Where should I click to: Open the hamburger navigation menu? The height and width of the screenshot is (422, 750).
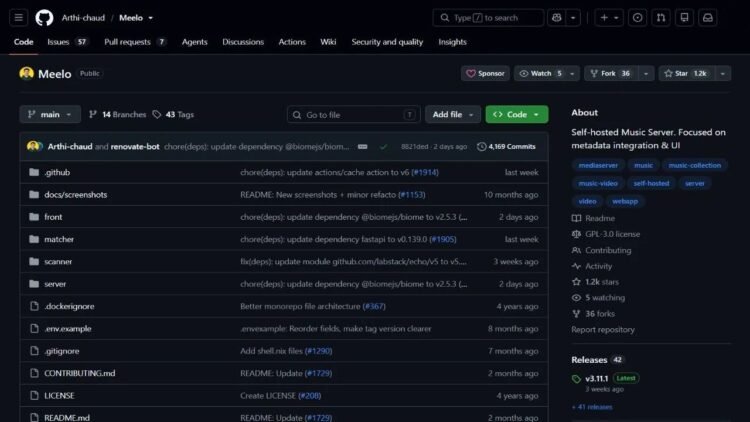pos(19,18)
